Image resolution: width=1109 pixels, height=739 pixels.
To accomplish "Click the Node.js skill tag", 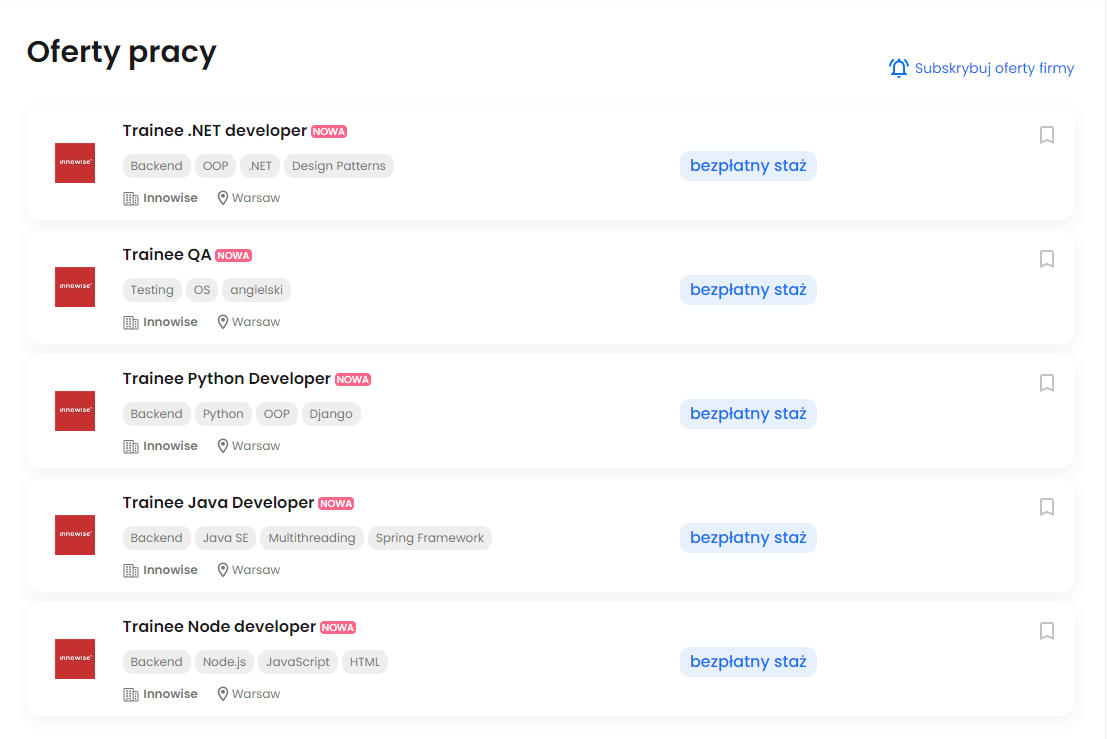I will (224, 662).
